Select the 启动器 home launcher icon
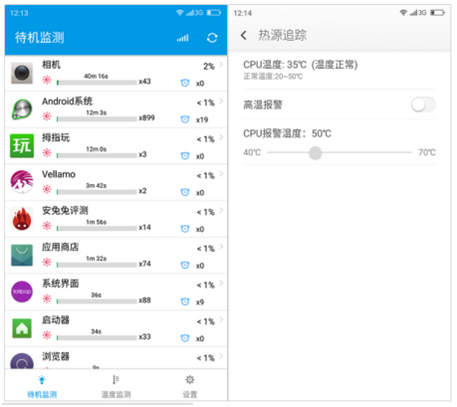Image resolution: width=457 pixels, height=407 pixels. 22,328
